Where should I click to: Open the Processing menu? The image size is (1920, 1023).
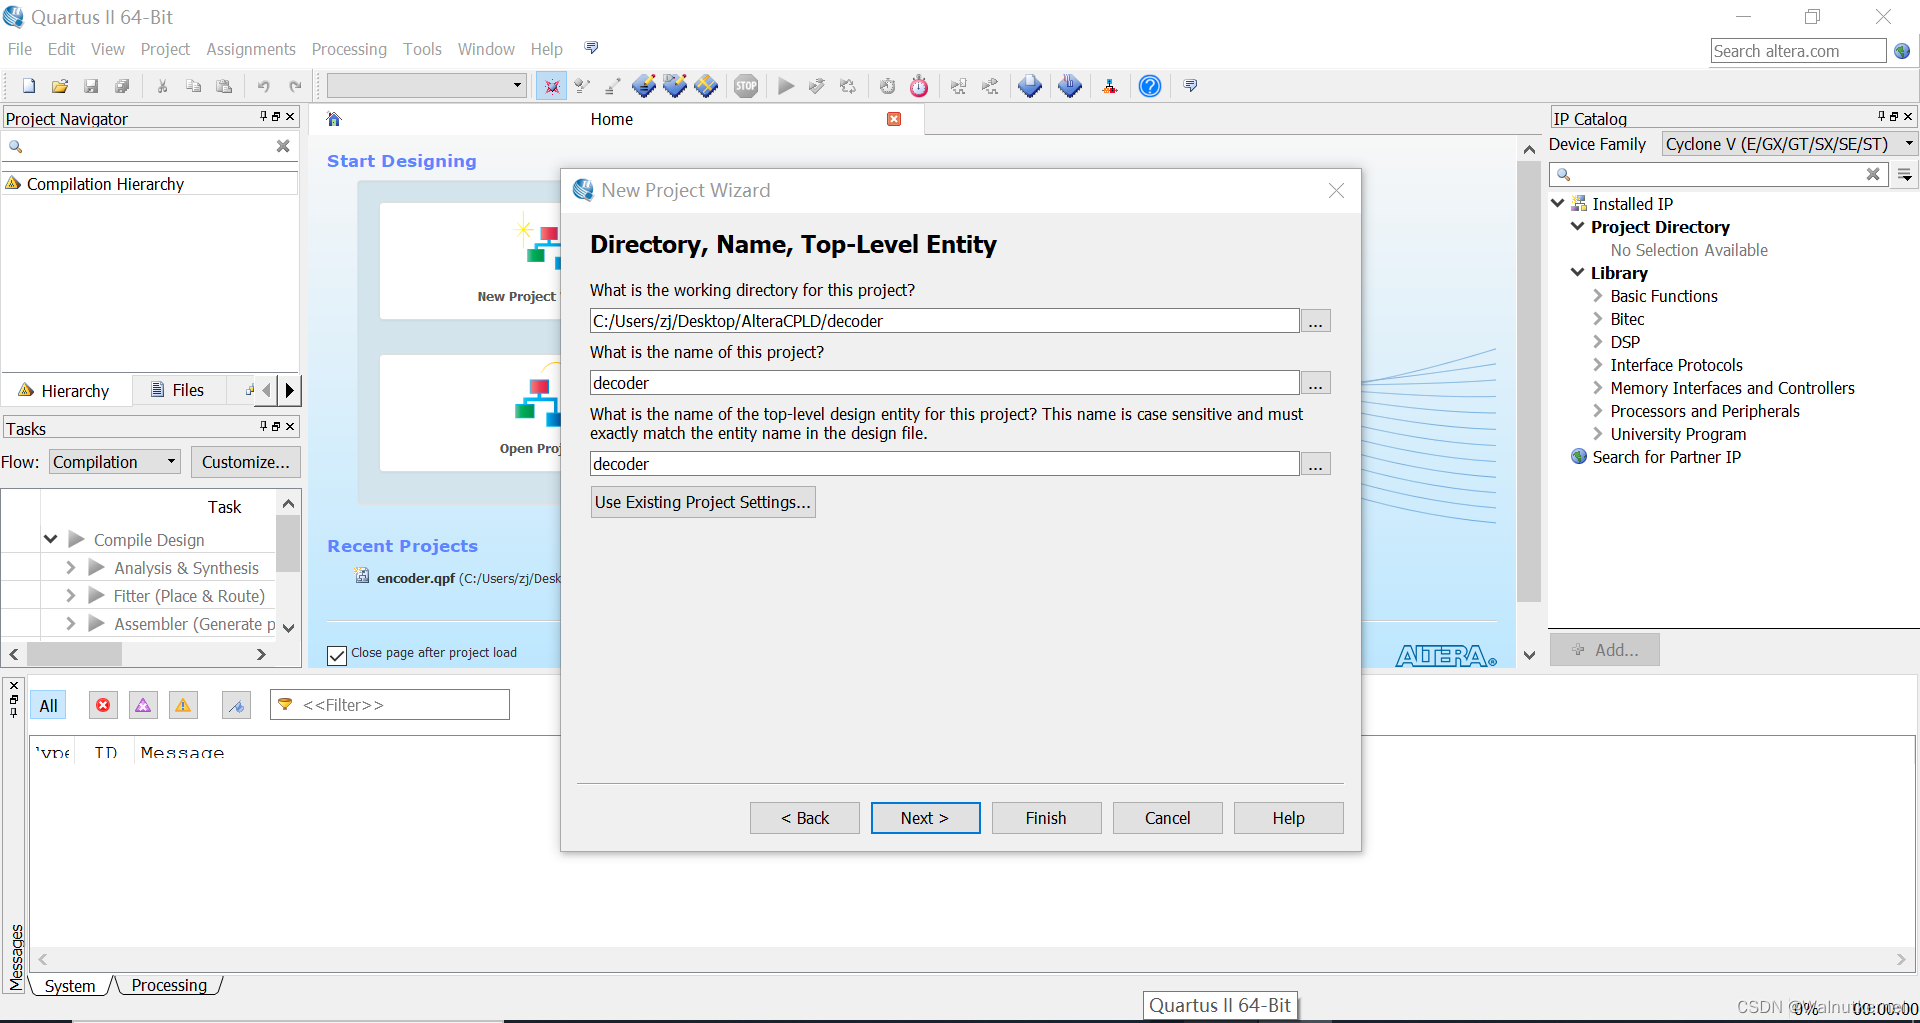click(349, 49)
